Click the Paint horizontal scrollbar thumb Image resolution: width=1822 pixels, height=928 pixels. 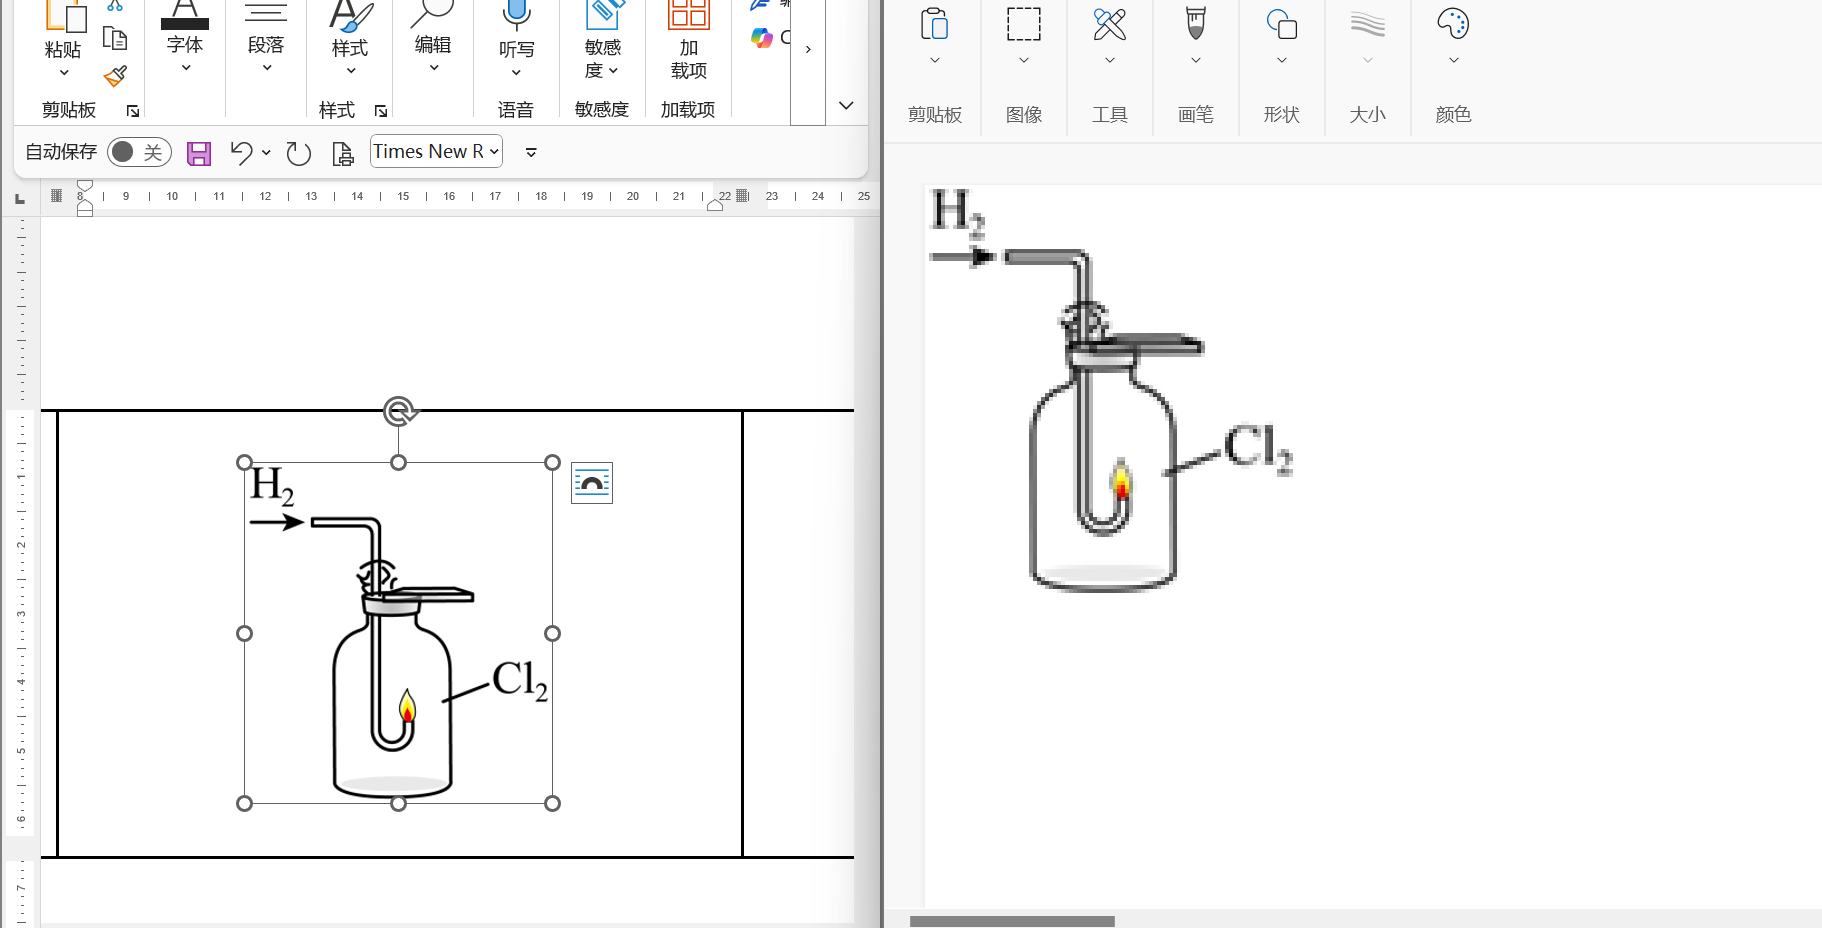1012,921
